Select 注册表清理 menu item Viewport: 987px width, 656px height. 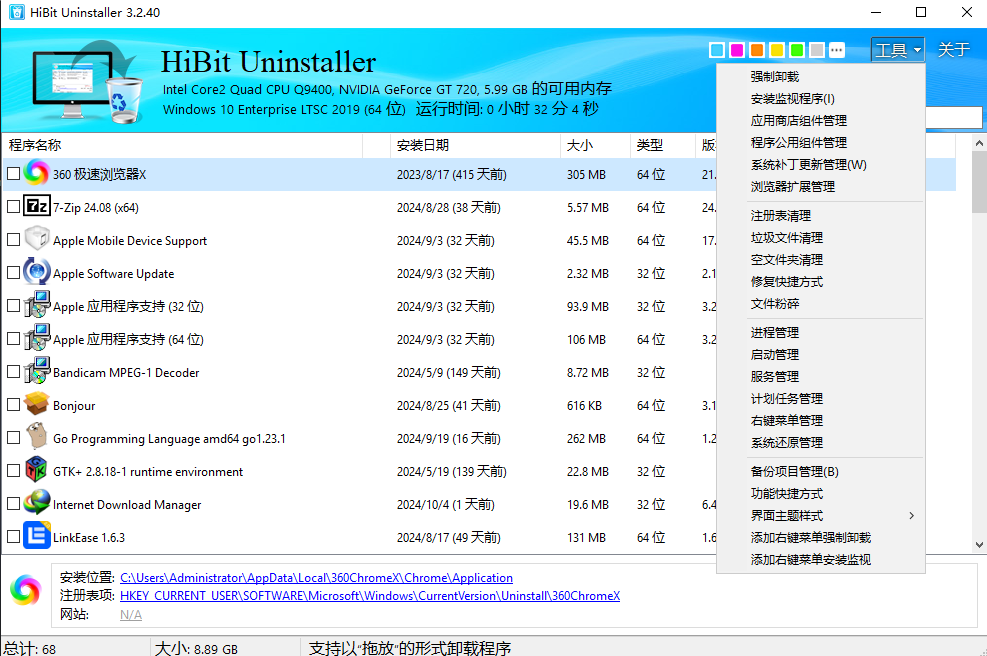(x=781, y=216)
